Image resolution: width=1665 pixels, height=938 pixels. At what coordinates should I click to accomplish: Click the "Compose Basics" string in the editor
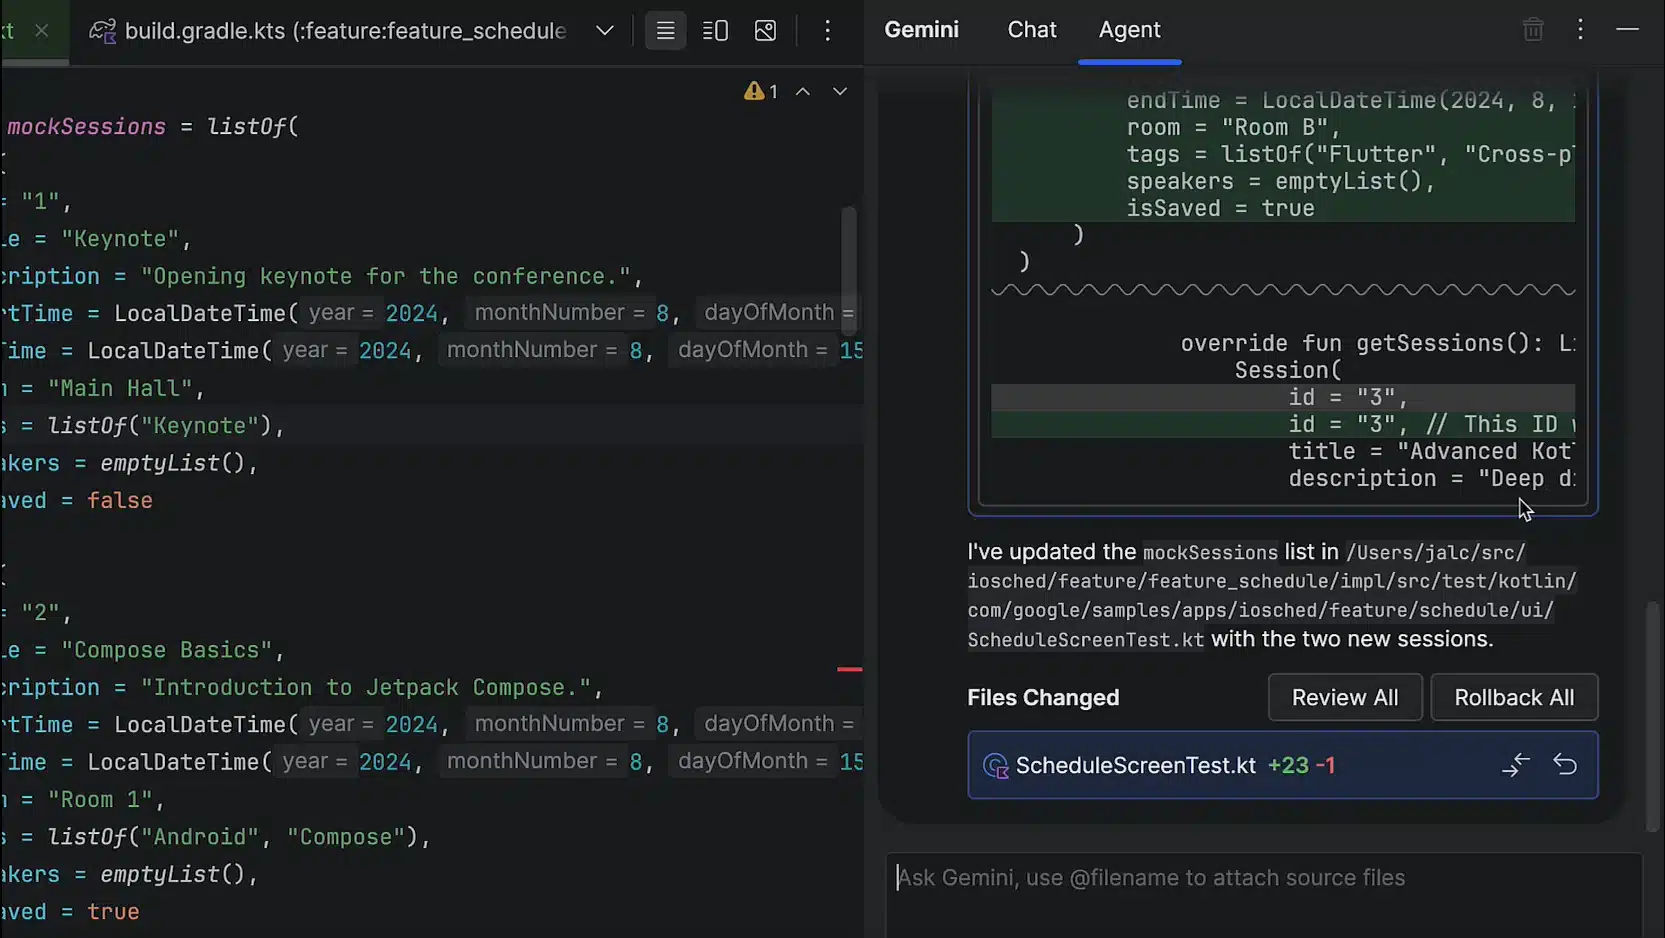coord(166,650)
